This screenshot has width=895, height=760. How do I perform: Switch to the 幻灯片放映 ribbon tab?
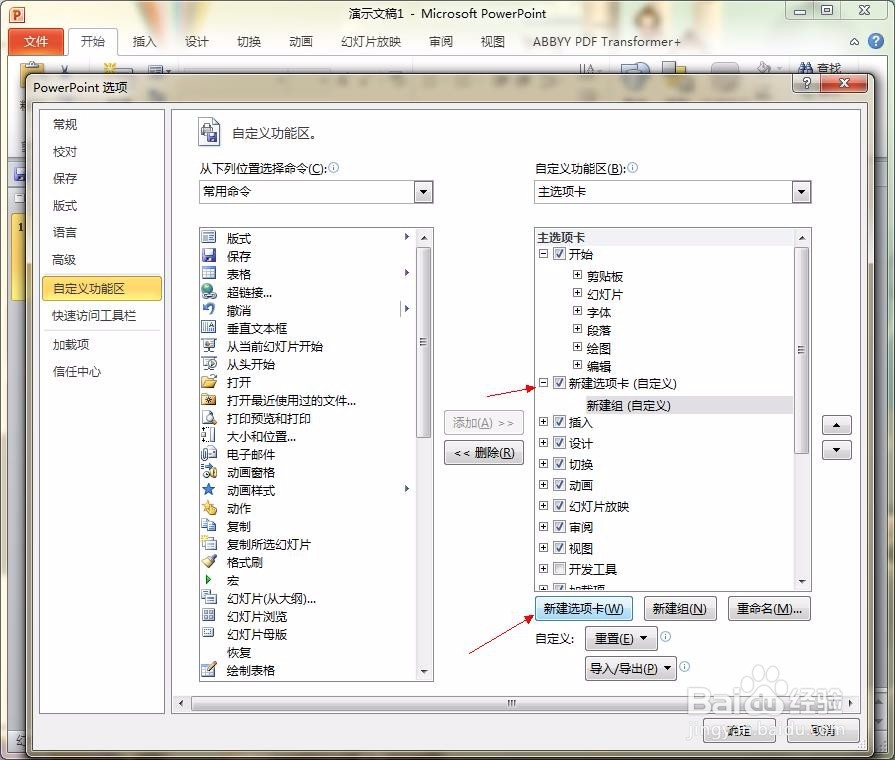[371, 41]
